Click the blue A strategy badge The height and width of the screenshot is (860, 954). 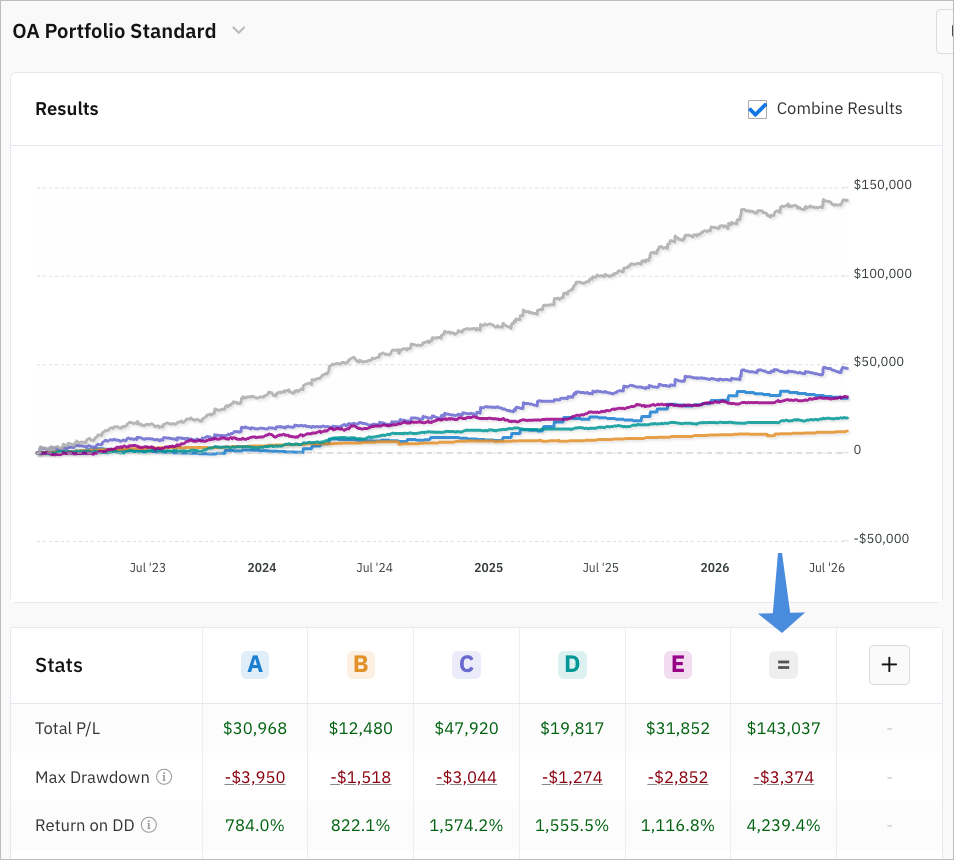(x=255, y=664)
